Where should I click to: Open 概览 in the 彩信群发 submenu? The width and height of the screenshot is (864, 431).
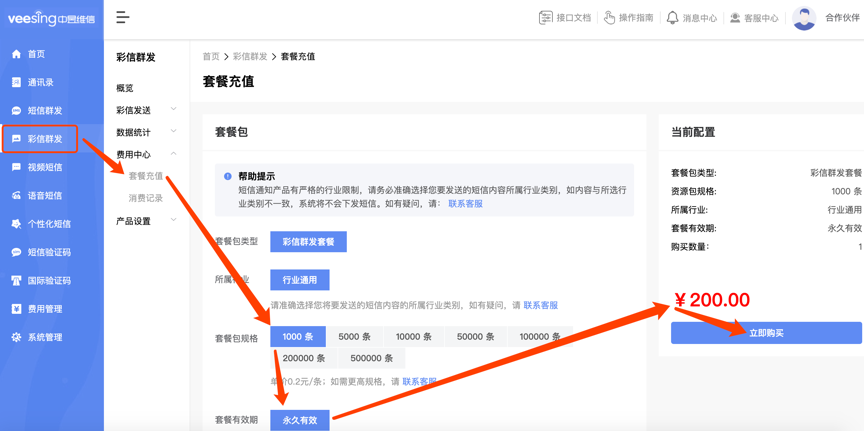pyautogui.click(x=125, y=88)
